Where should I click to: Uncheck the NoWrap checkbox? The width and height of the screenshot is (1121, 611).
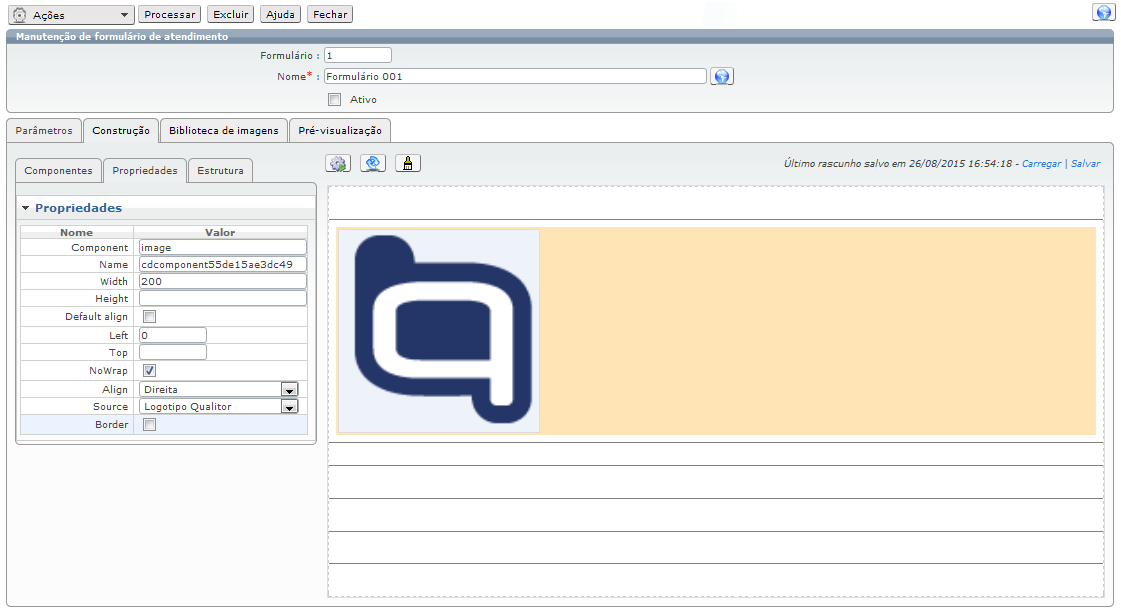(x=149, y=371)
